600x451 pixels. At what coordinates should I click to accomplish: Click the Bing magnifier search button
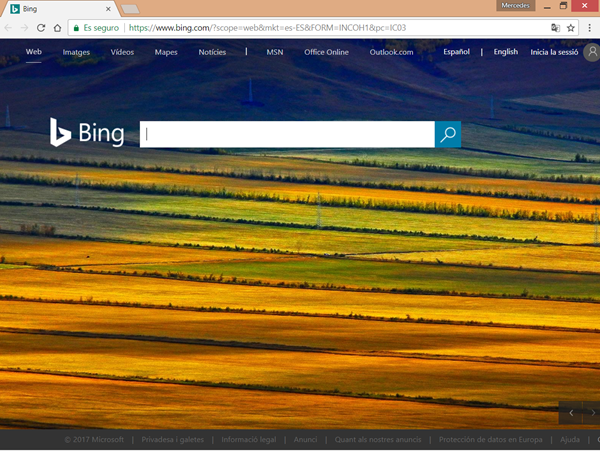tap(448, 134)
